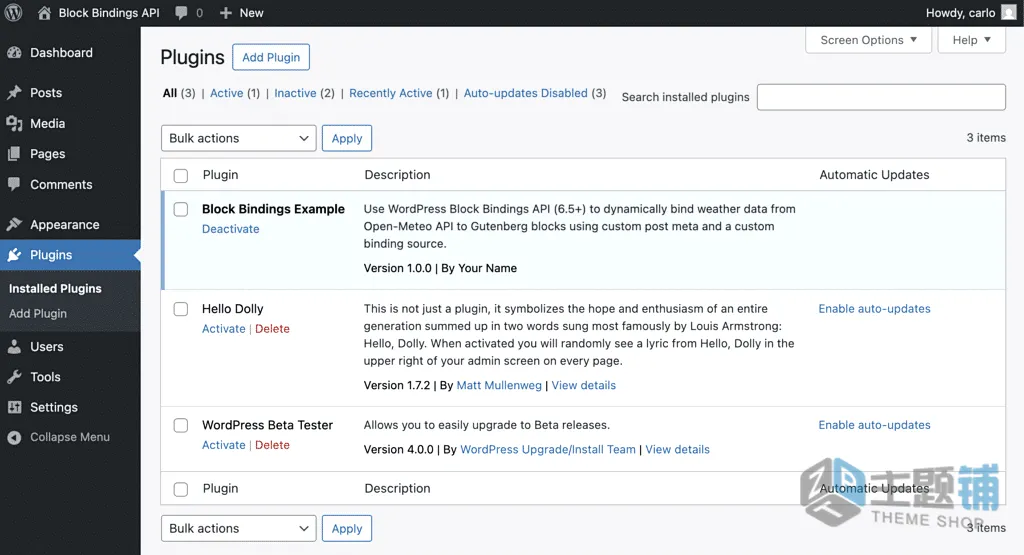Open Add Plugin in the sidebar submenu
The height and width of the screenshot is (555, 1024).
click(x=38, y=313)
